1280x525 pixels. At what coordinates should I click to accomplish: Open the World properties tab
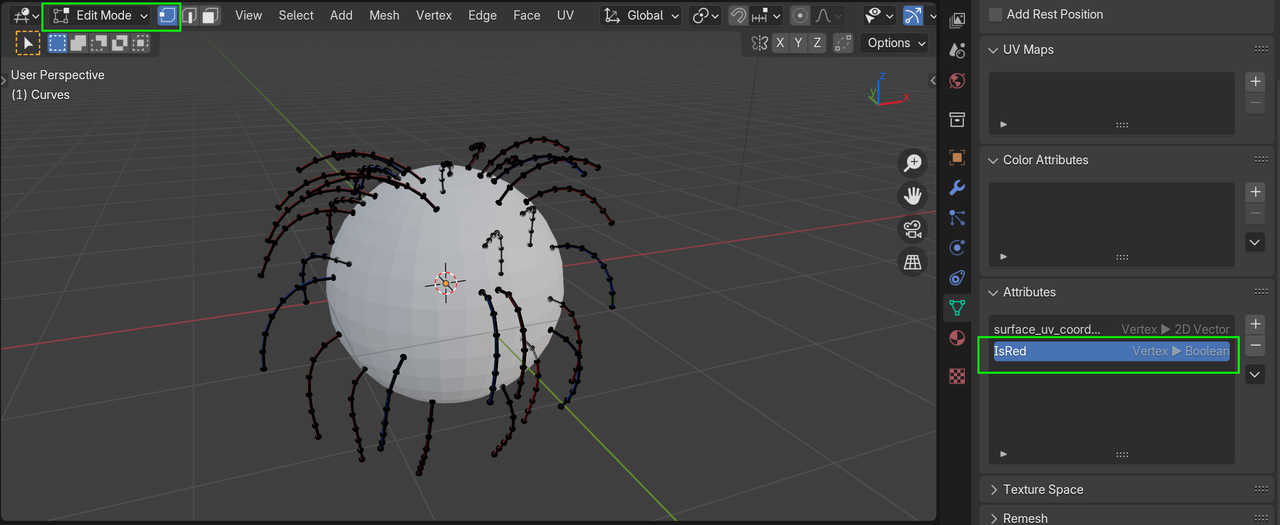[957, 81]
